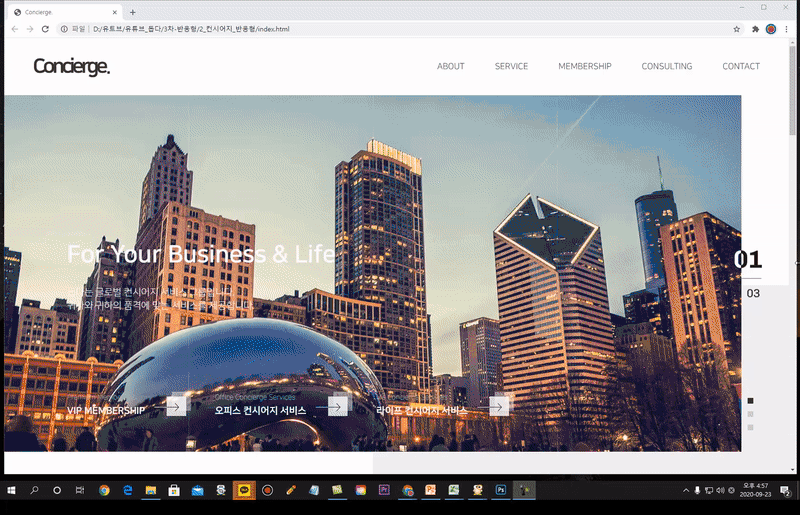This screenshot has height=515, width=800.
Task: Open Cortana from the taskbar
Action: [x=57, y=491]
